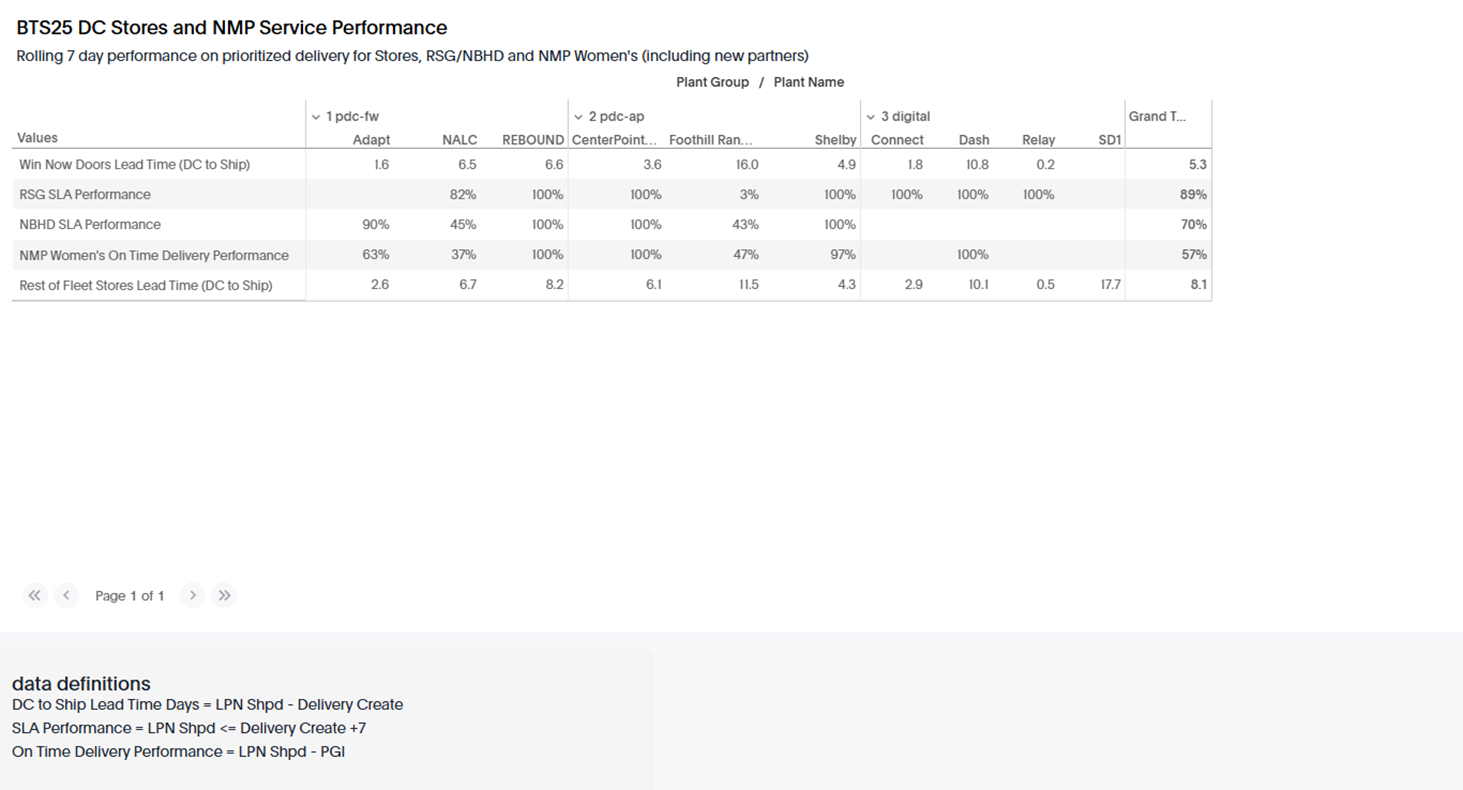
Task: Click the Adapt column header
Action: click(371, 140)
